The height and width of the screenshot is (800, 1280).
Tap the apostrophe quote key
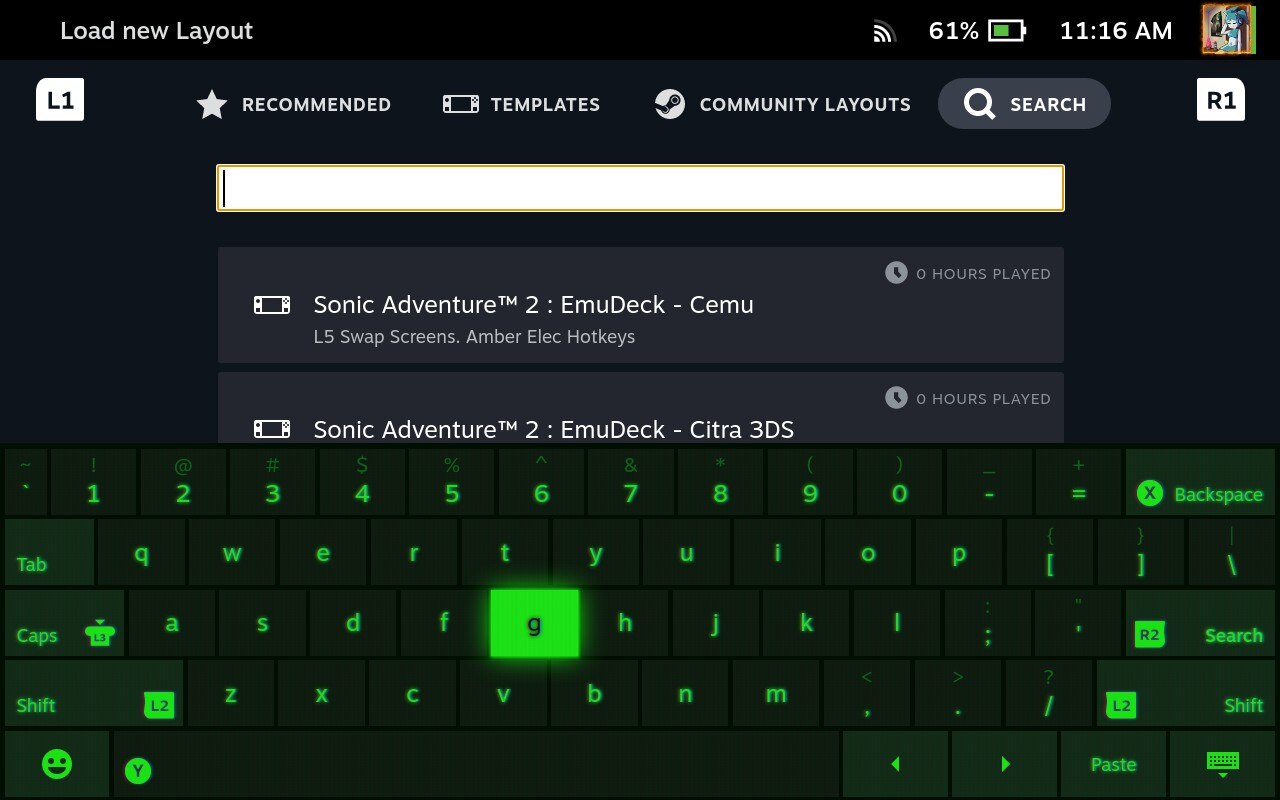1079,623
